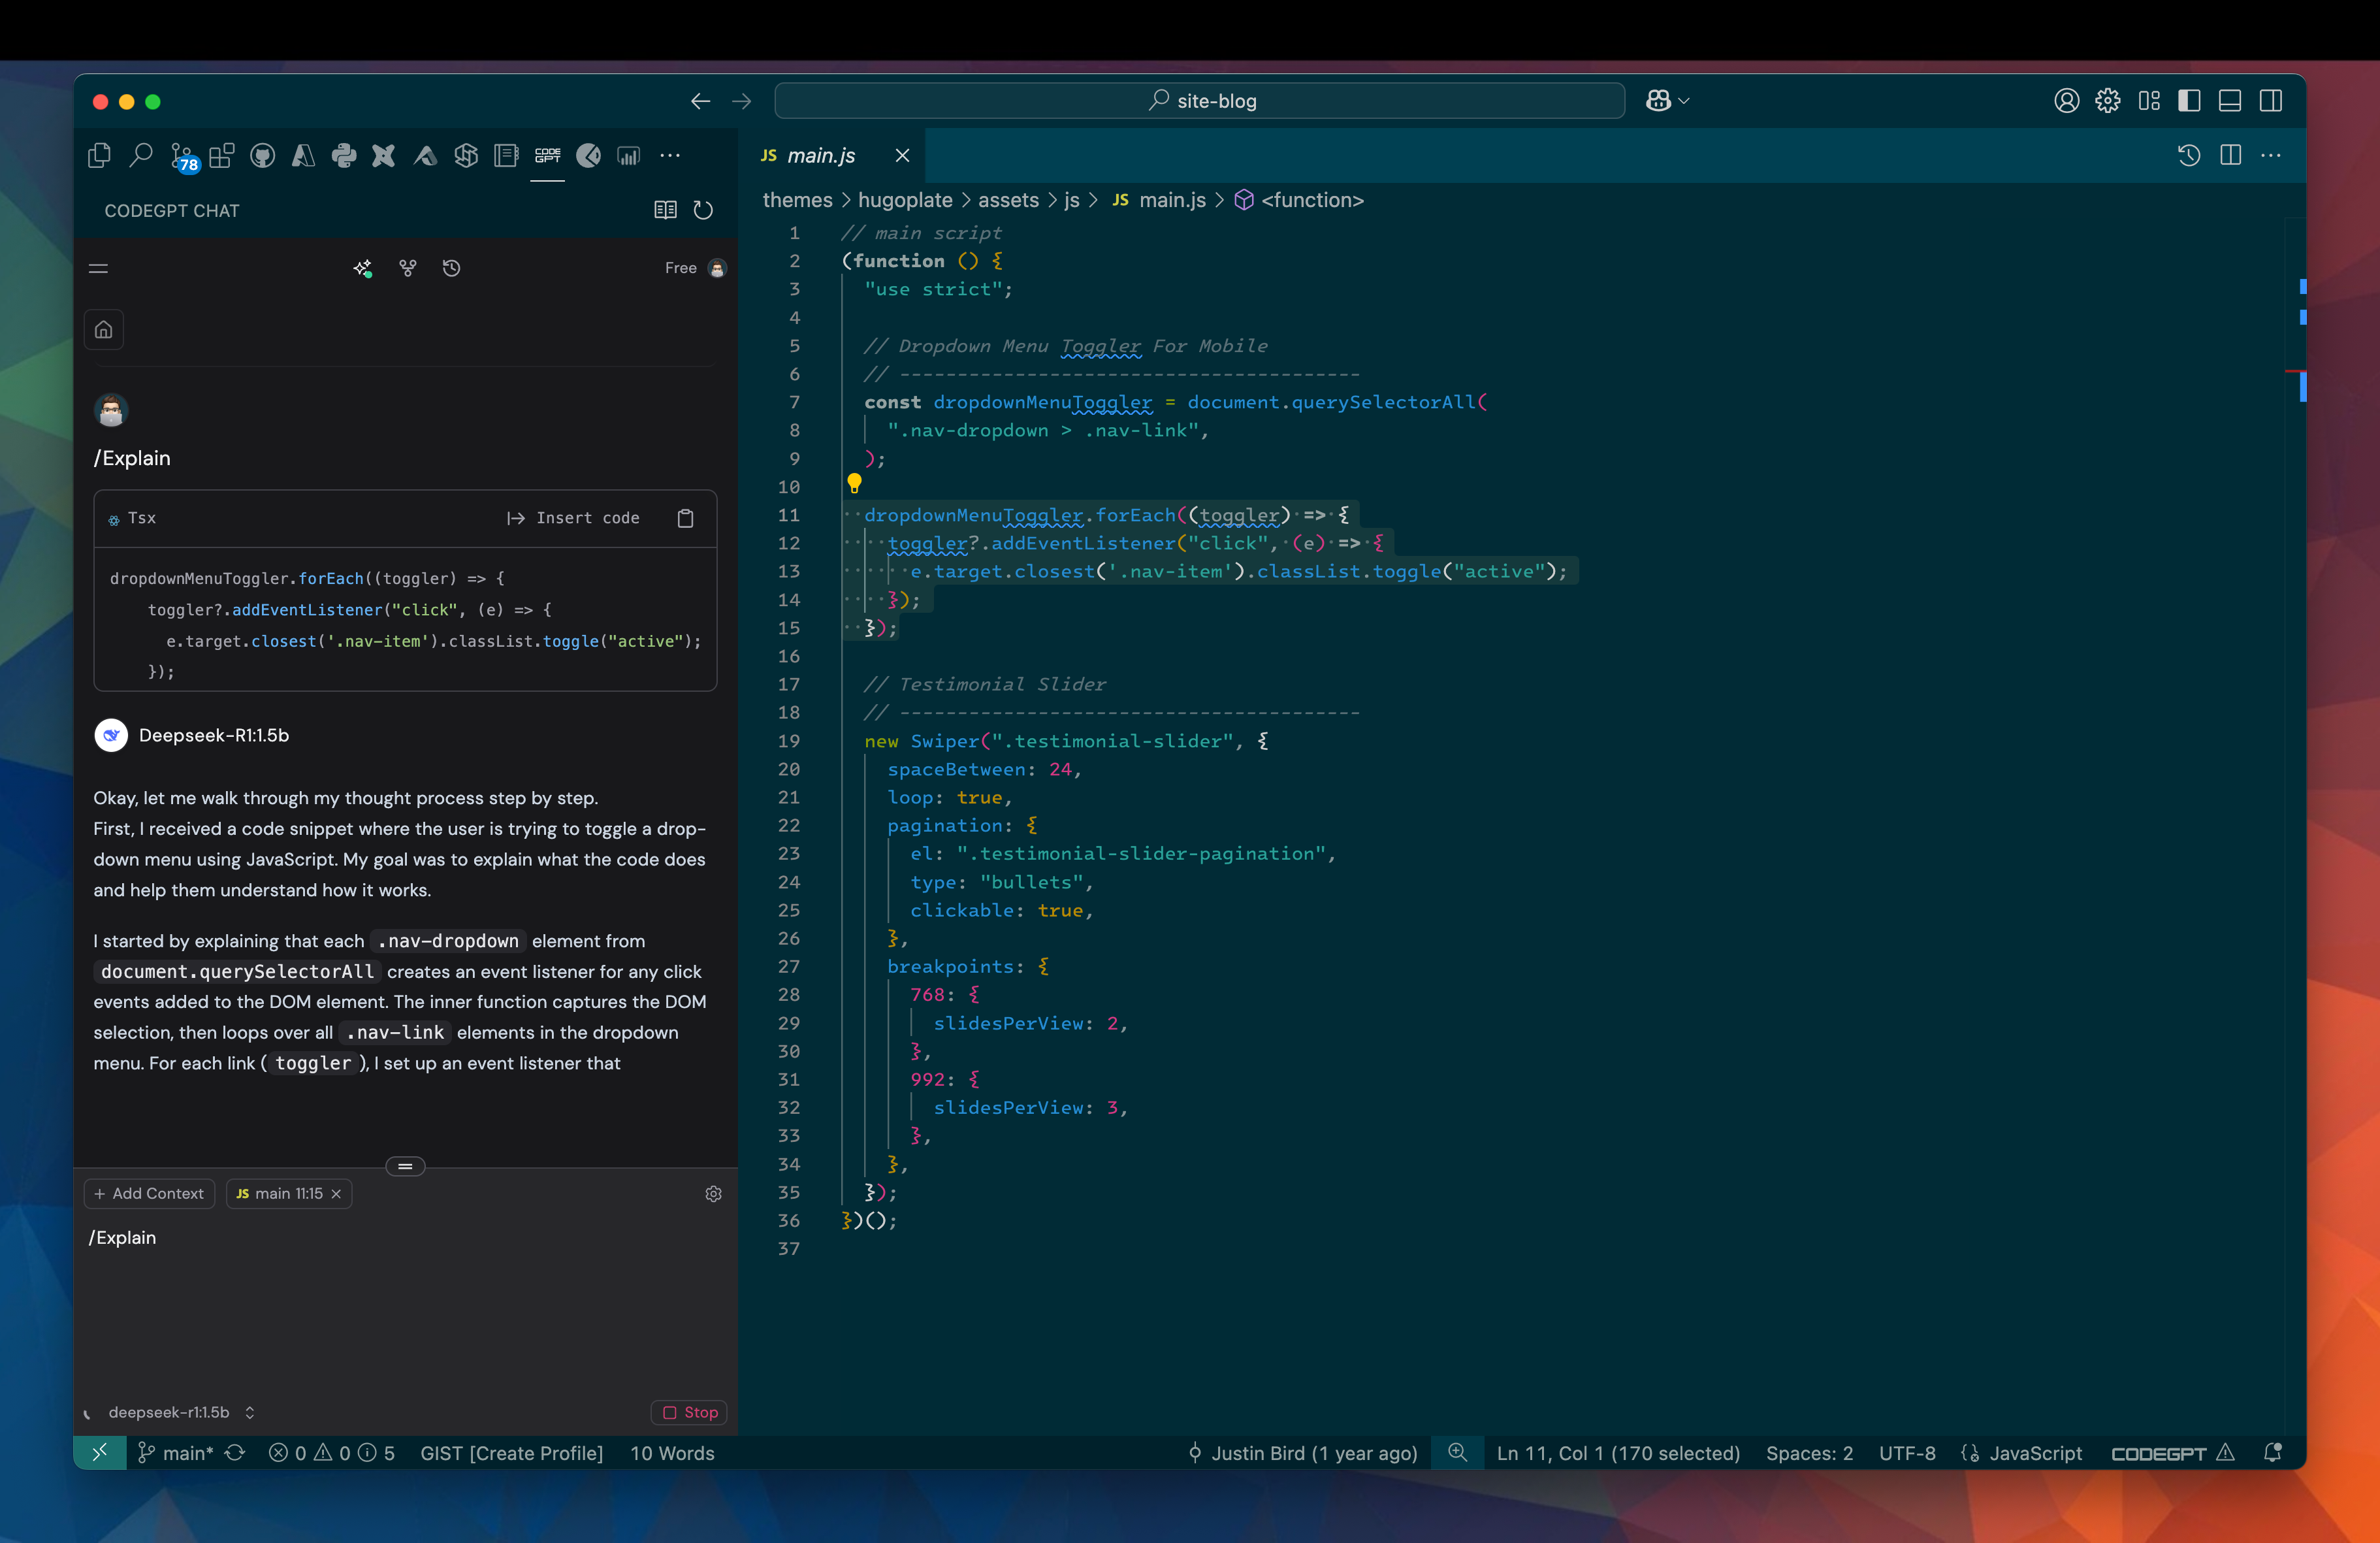Image resolution: width=2380 pixels, height=1543 pixels.
Task: Open the Search view icon
Action: coord(141,155)
